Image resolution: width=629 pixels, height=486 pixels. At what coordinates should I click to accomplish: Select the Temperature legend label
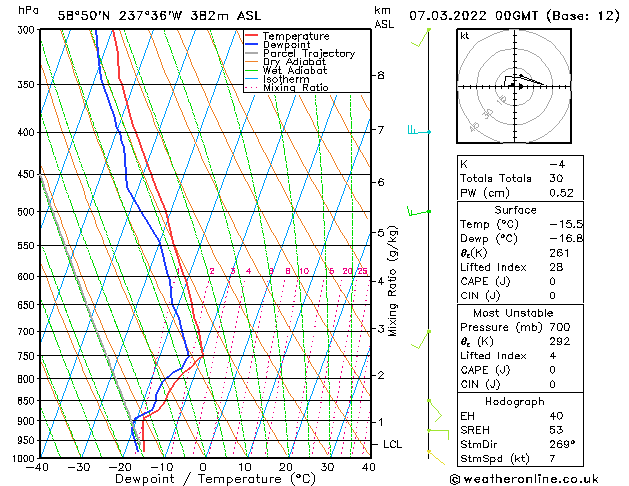click(296, 36)
